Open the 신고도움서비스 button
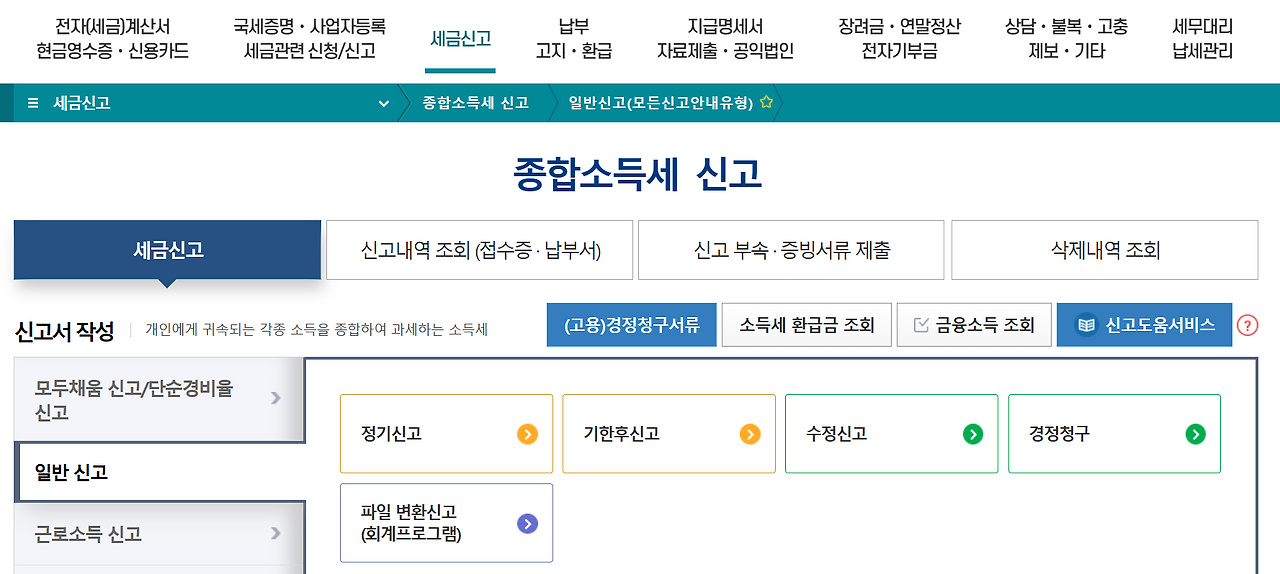 point(1144,325)
